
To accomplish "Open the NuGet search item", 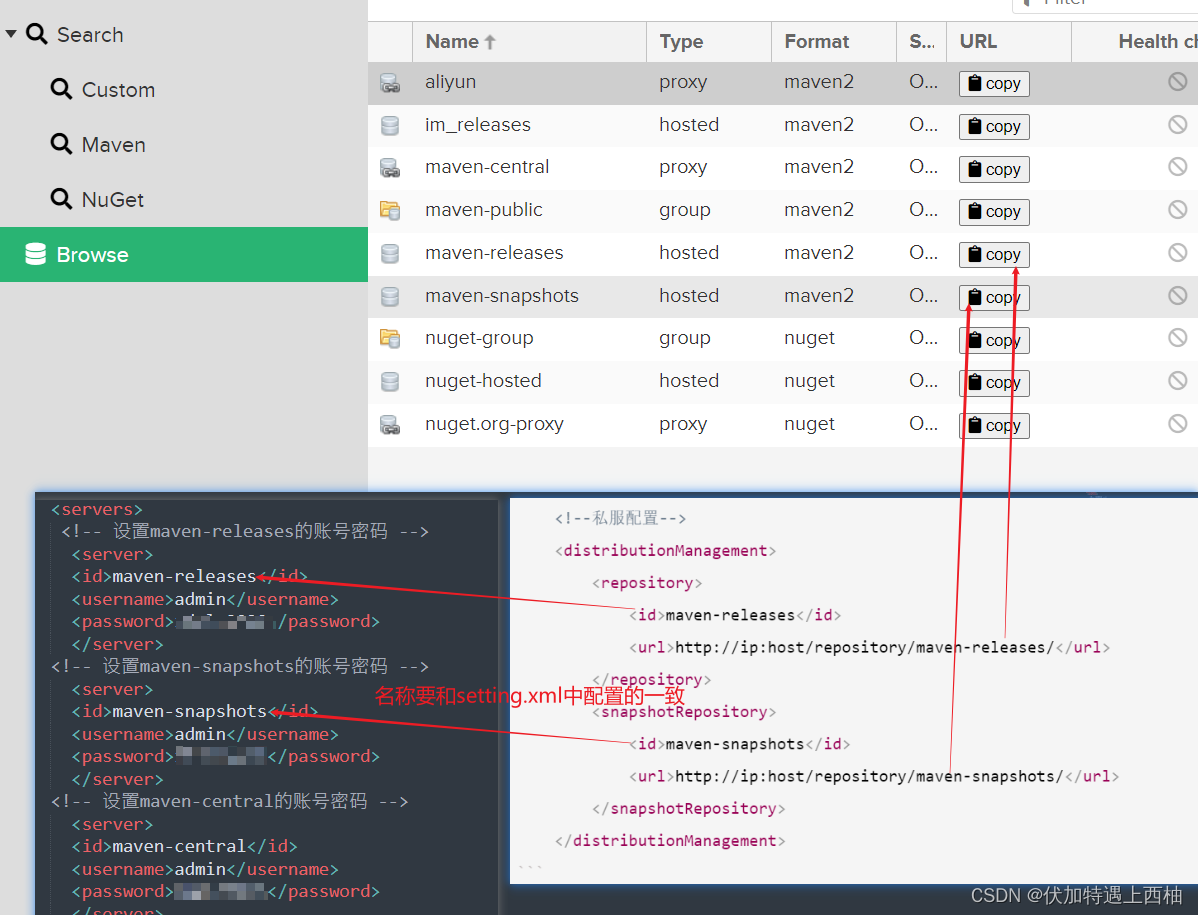I will tap(113, 200).
